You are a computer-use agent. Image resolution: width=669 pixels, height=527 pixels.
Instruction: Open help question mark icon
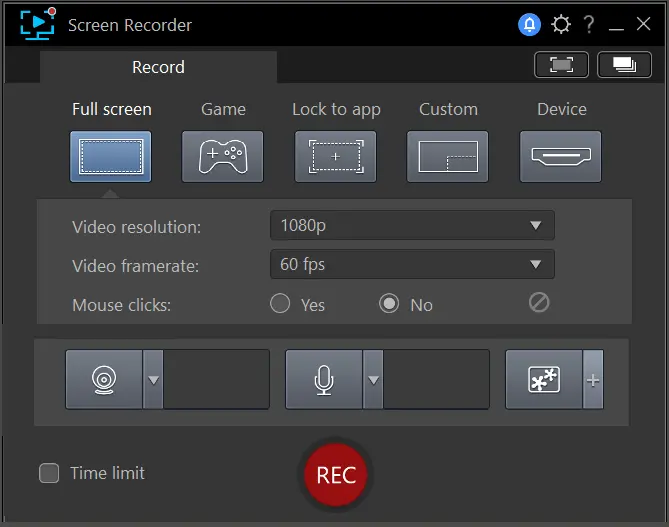click(x=589, y=25)
